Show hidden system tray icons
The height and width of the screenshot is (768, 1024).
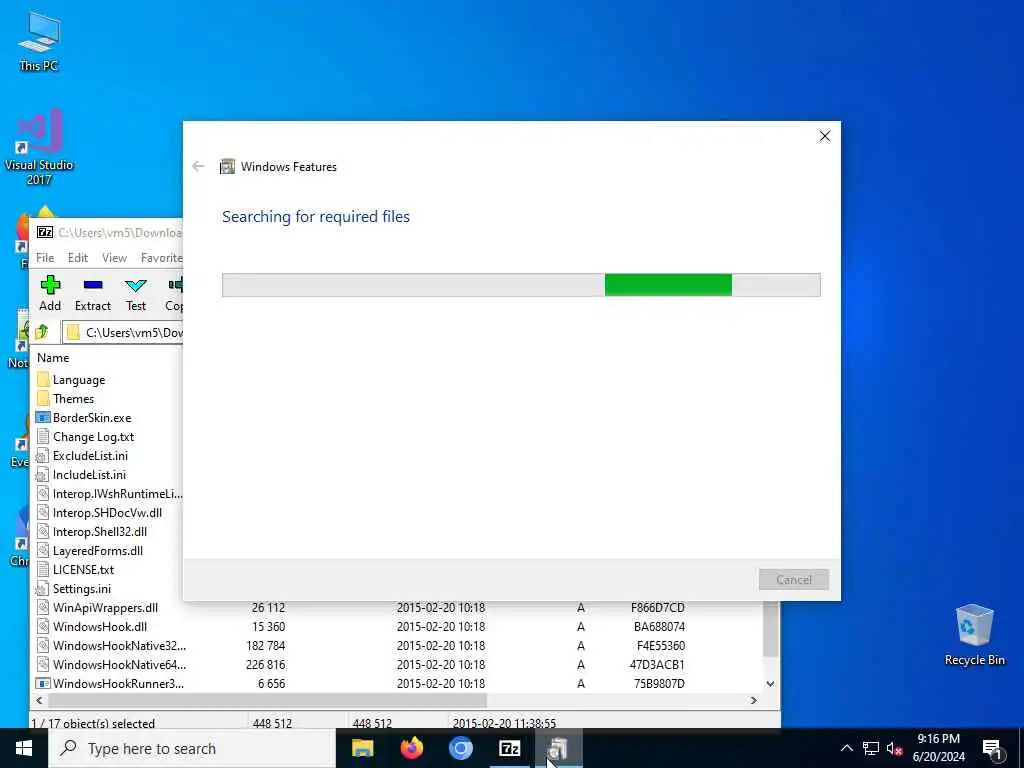point(846,748)
